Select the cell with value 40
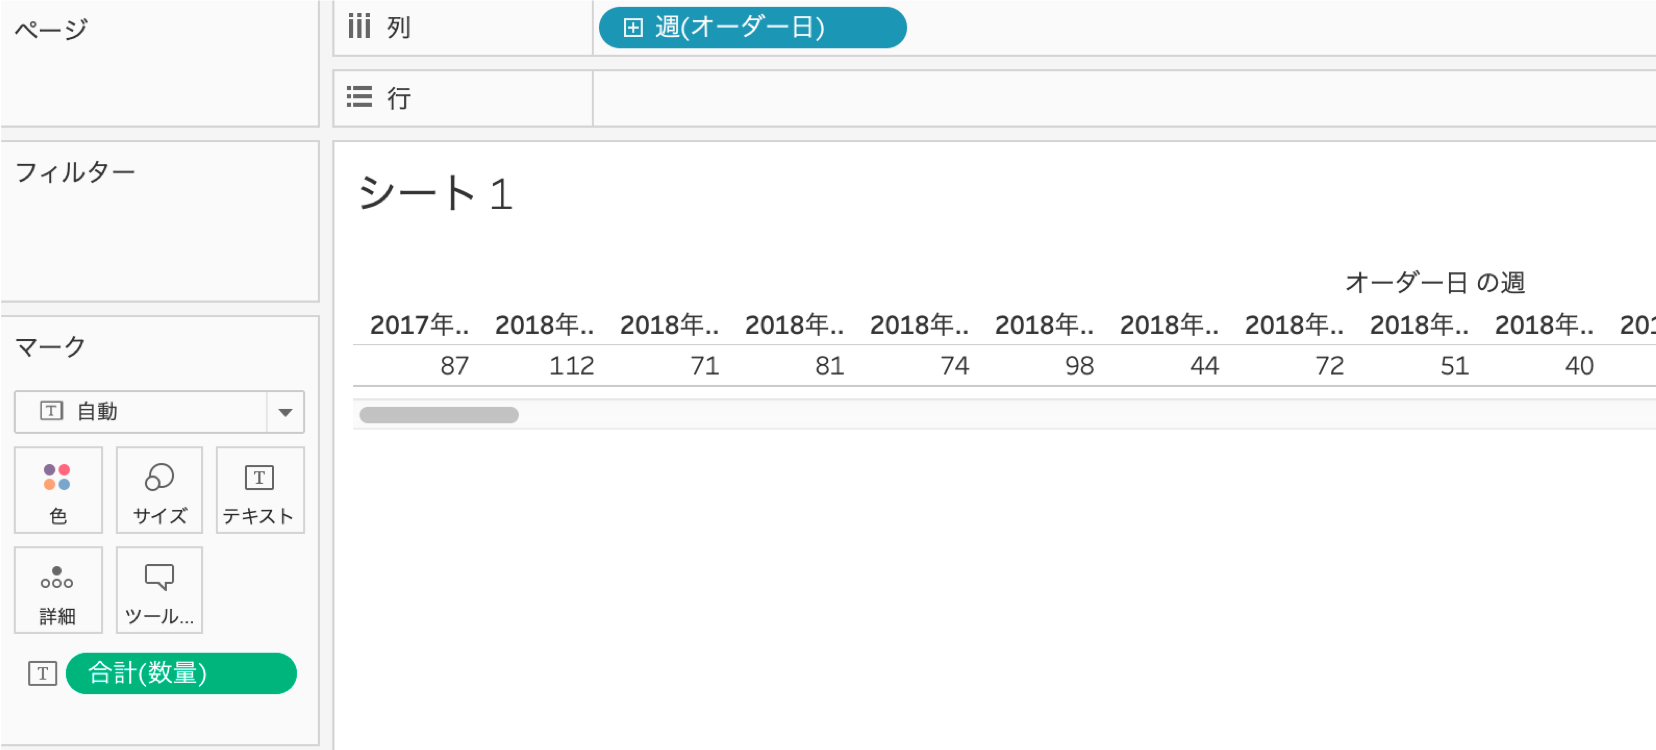Image resolution: width=1656 pixels, height=750 pixels. click(x=1580, y=366)
